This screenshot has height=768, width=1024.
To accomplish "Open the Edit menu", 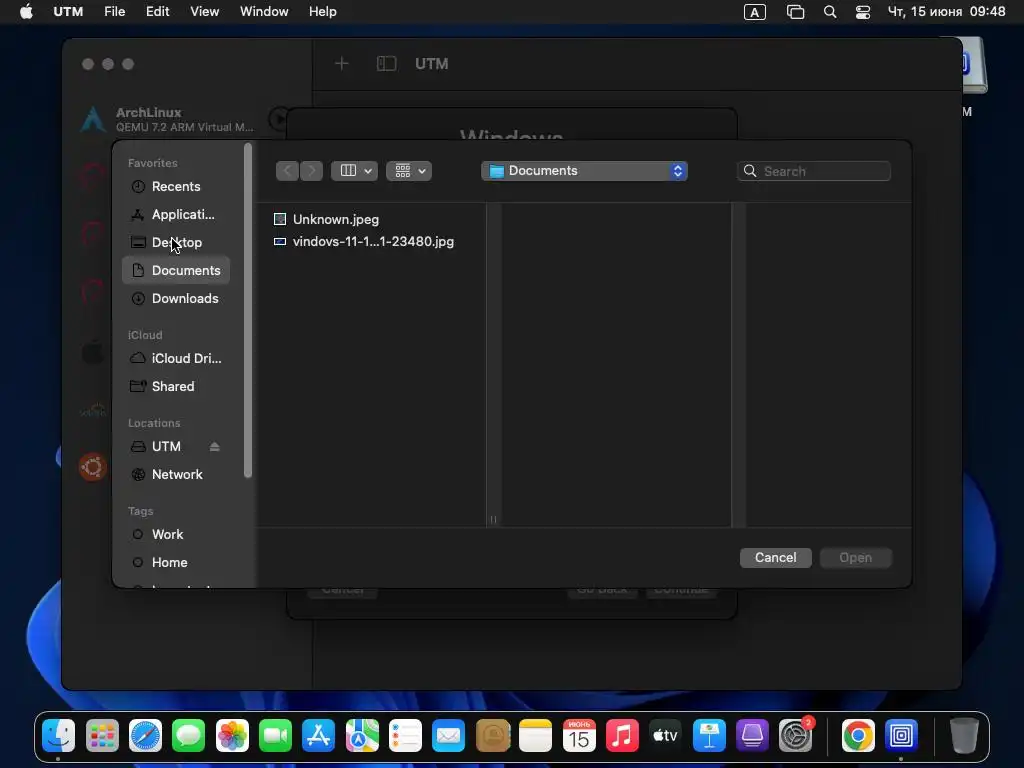I will (157, 12).
